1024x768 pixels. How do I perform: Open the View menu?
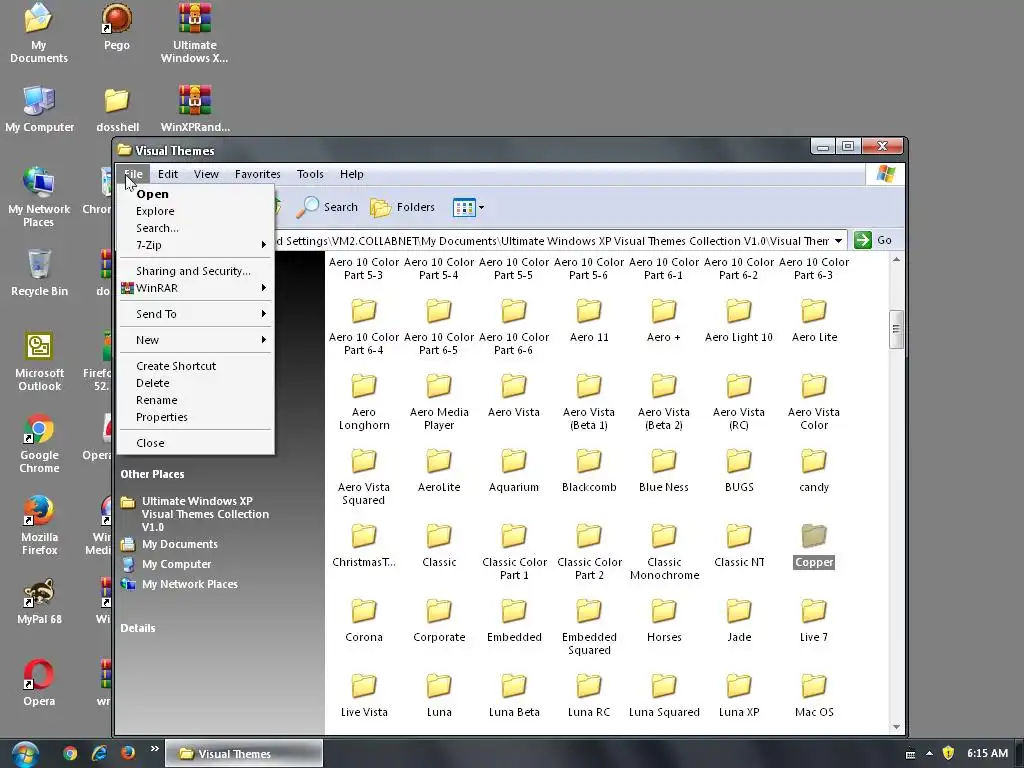pyautogui.click(x=206, y=174)
